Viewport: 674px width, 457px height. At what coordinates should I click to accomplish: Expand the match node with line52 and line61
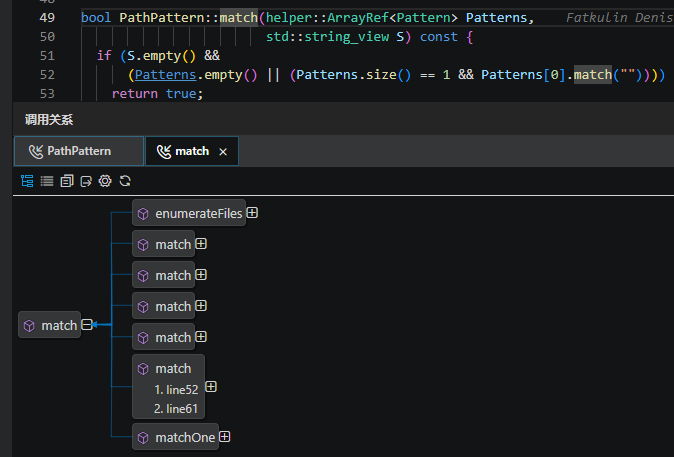[x=211, y=386]
